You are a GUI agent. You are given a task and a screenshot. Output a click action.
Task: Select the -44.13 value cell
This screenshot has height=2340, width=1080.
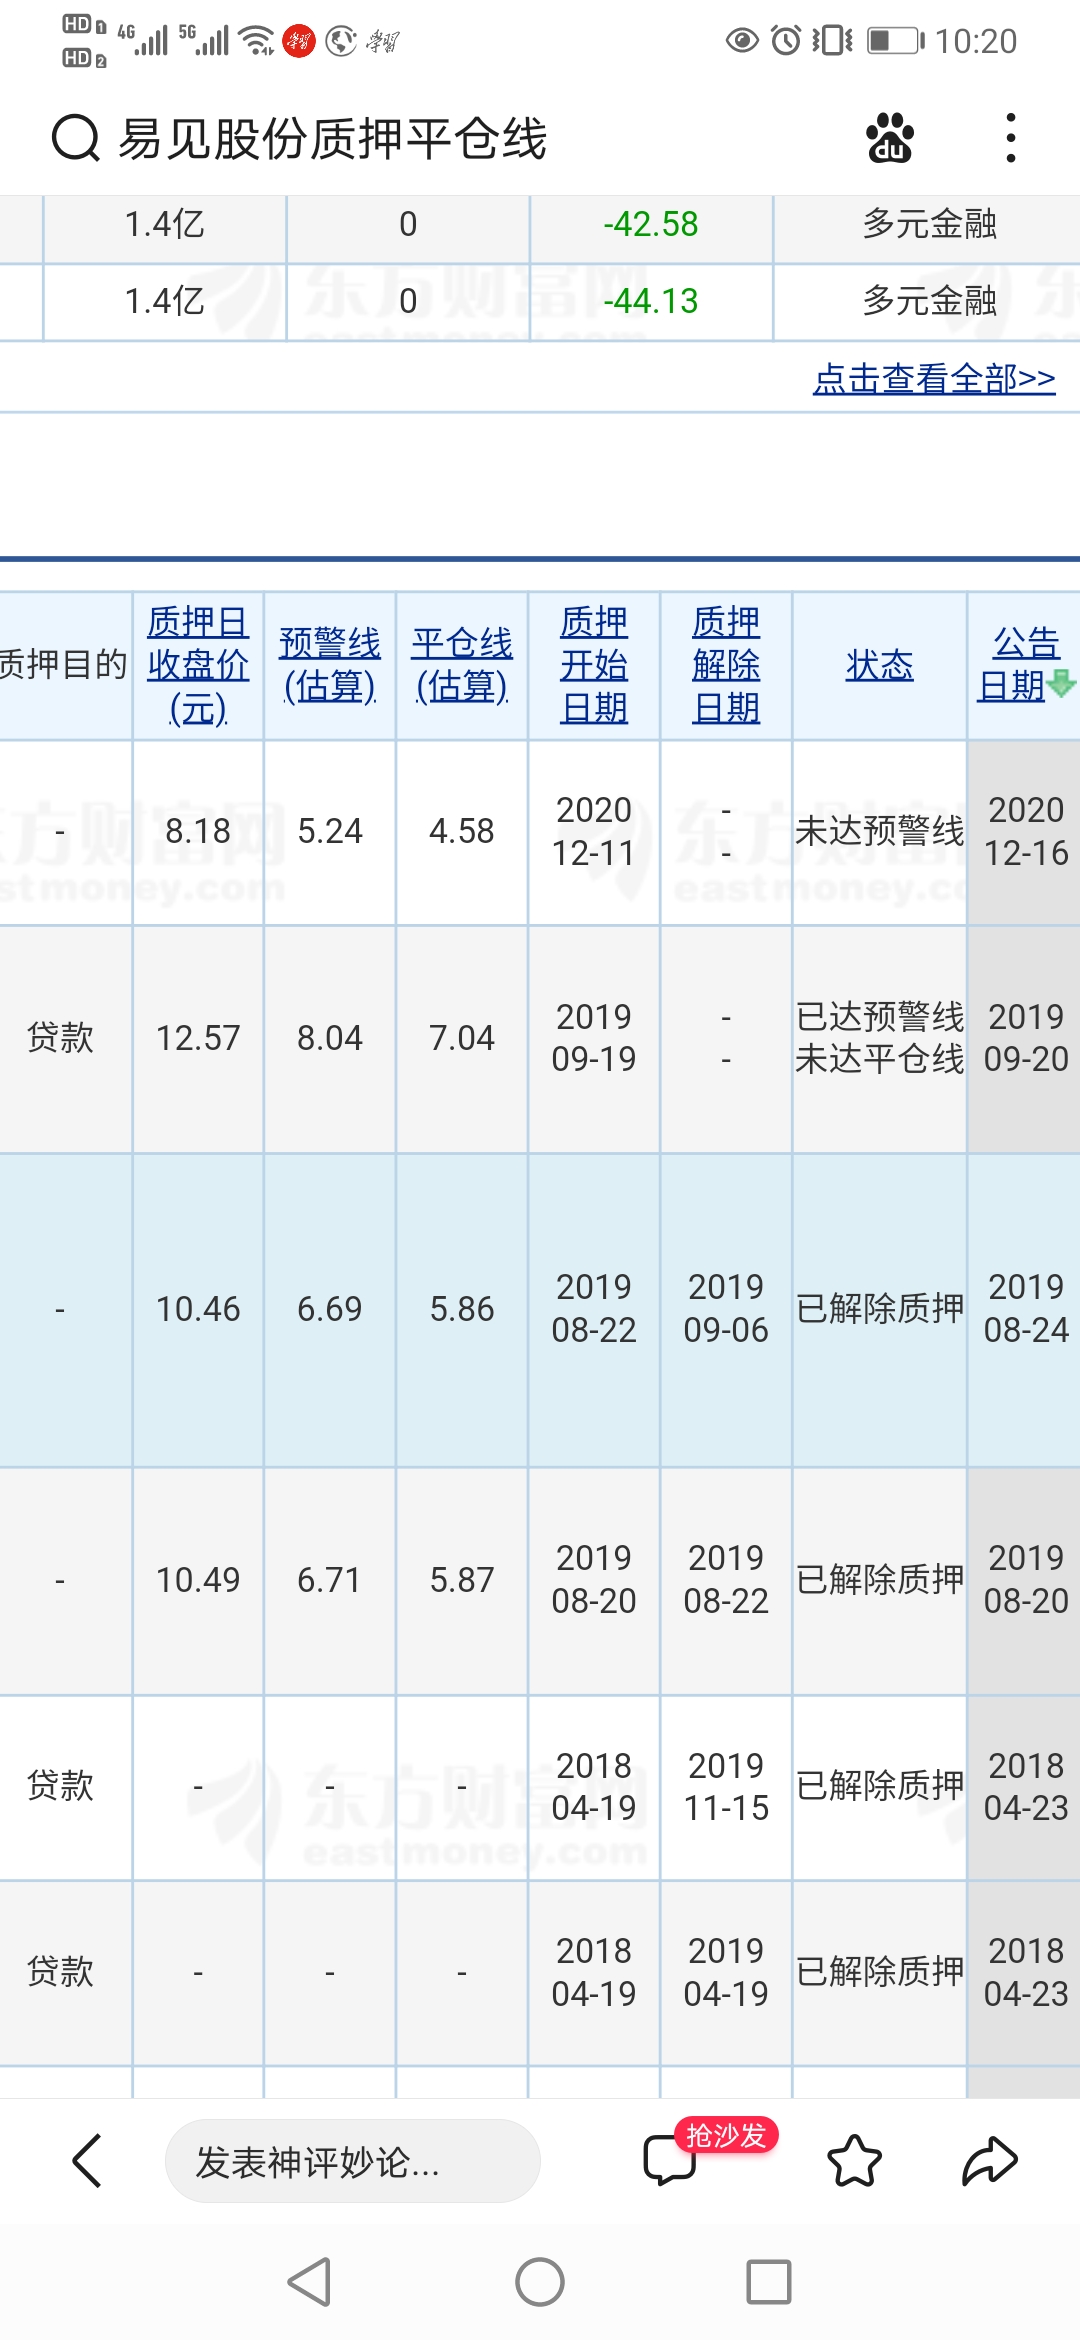651,301
